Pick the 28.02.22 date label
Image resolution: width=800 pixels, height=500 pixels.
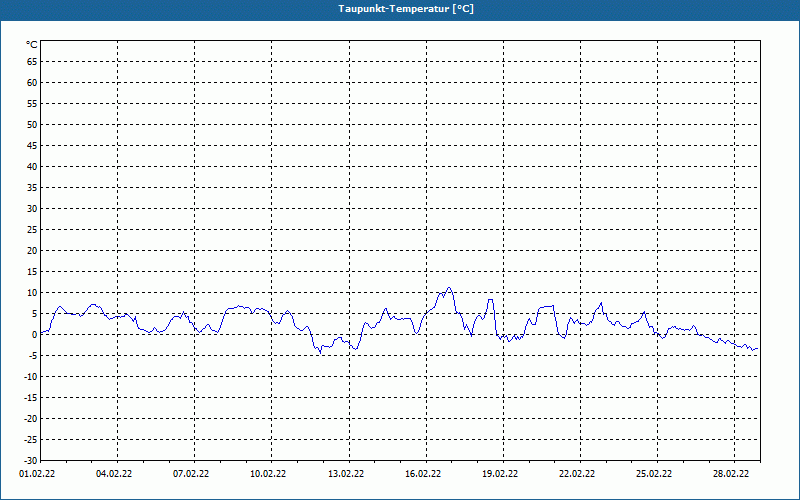coord(731,474)
